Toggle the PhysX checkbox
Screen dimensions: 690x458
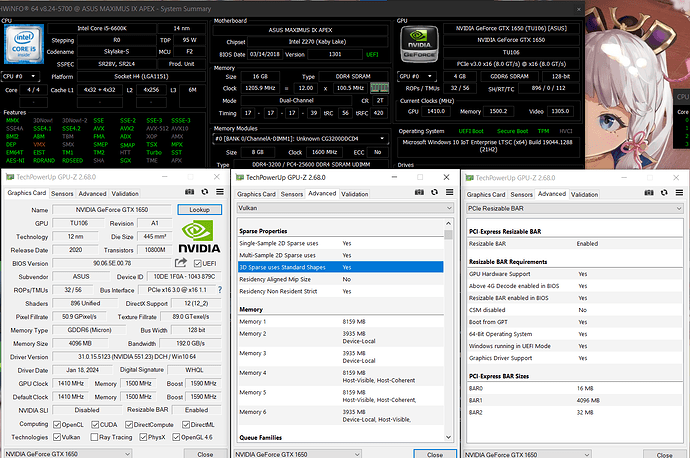143,437
